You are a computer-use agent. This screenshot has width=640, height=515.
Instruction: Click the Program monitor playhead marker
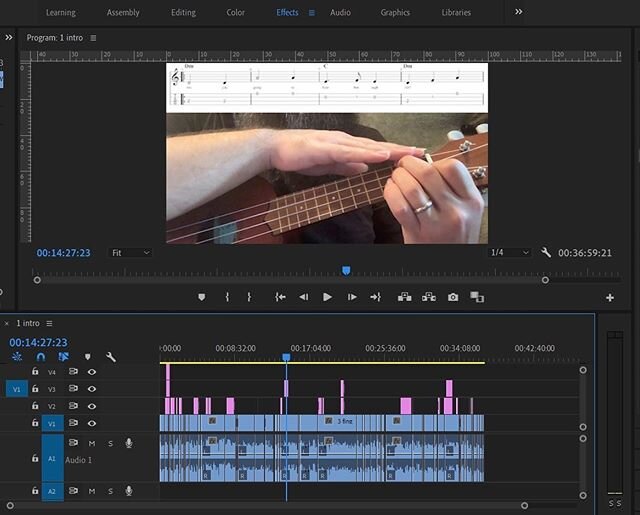(x=346, y=271)
